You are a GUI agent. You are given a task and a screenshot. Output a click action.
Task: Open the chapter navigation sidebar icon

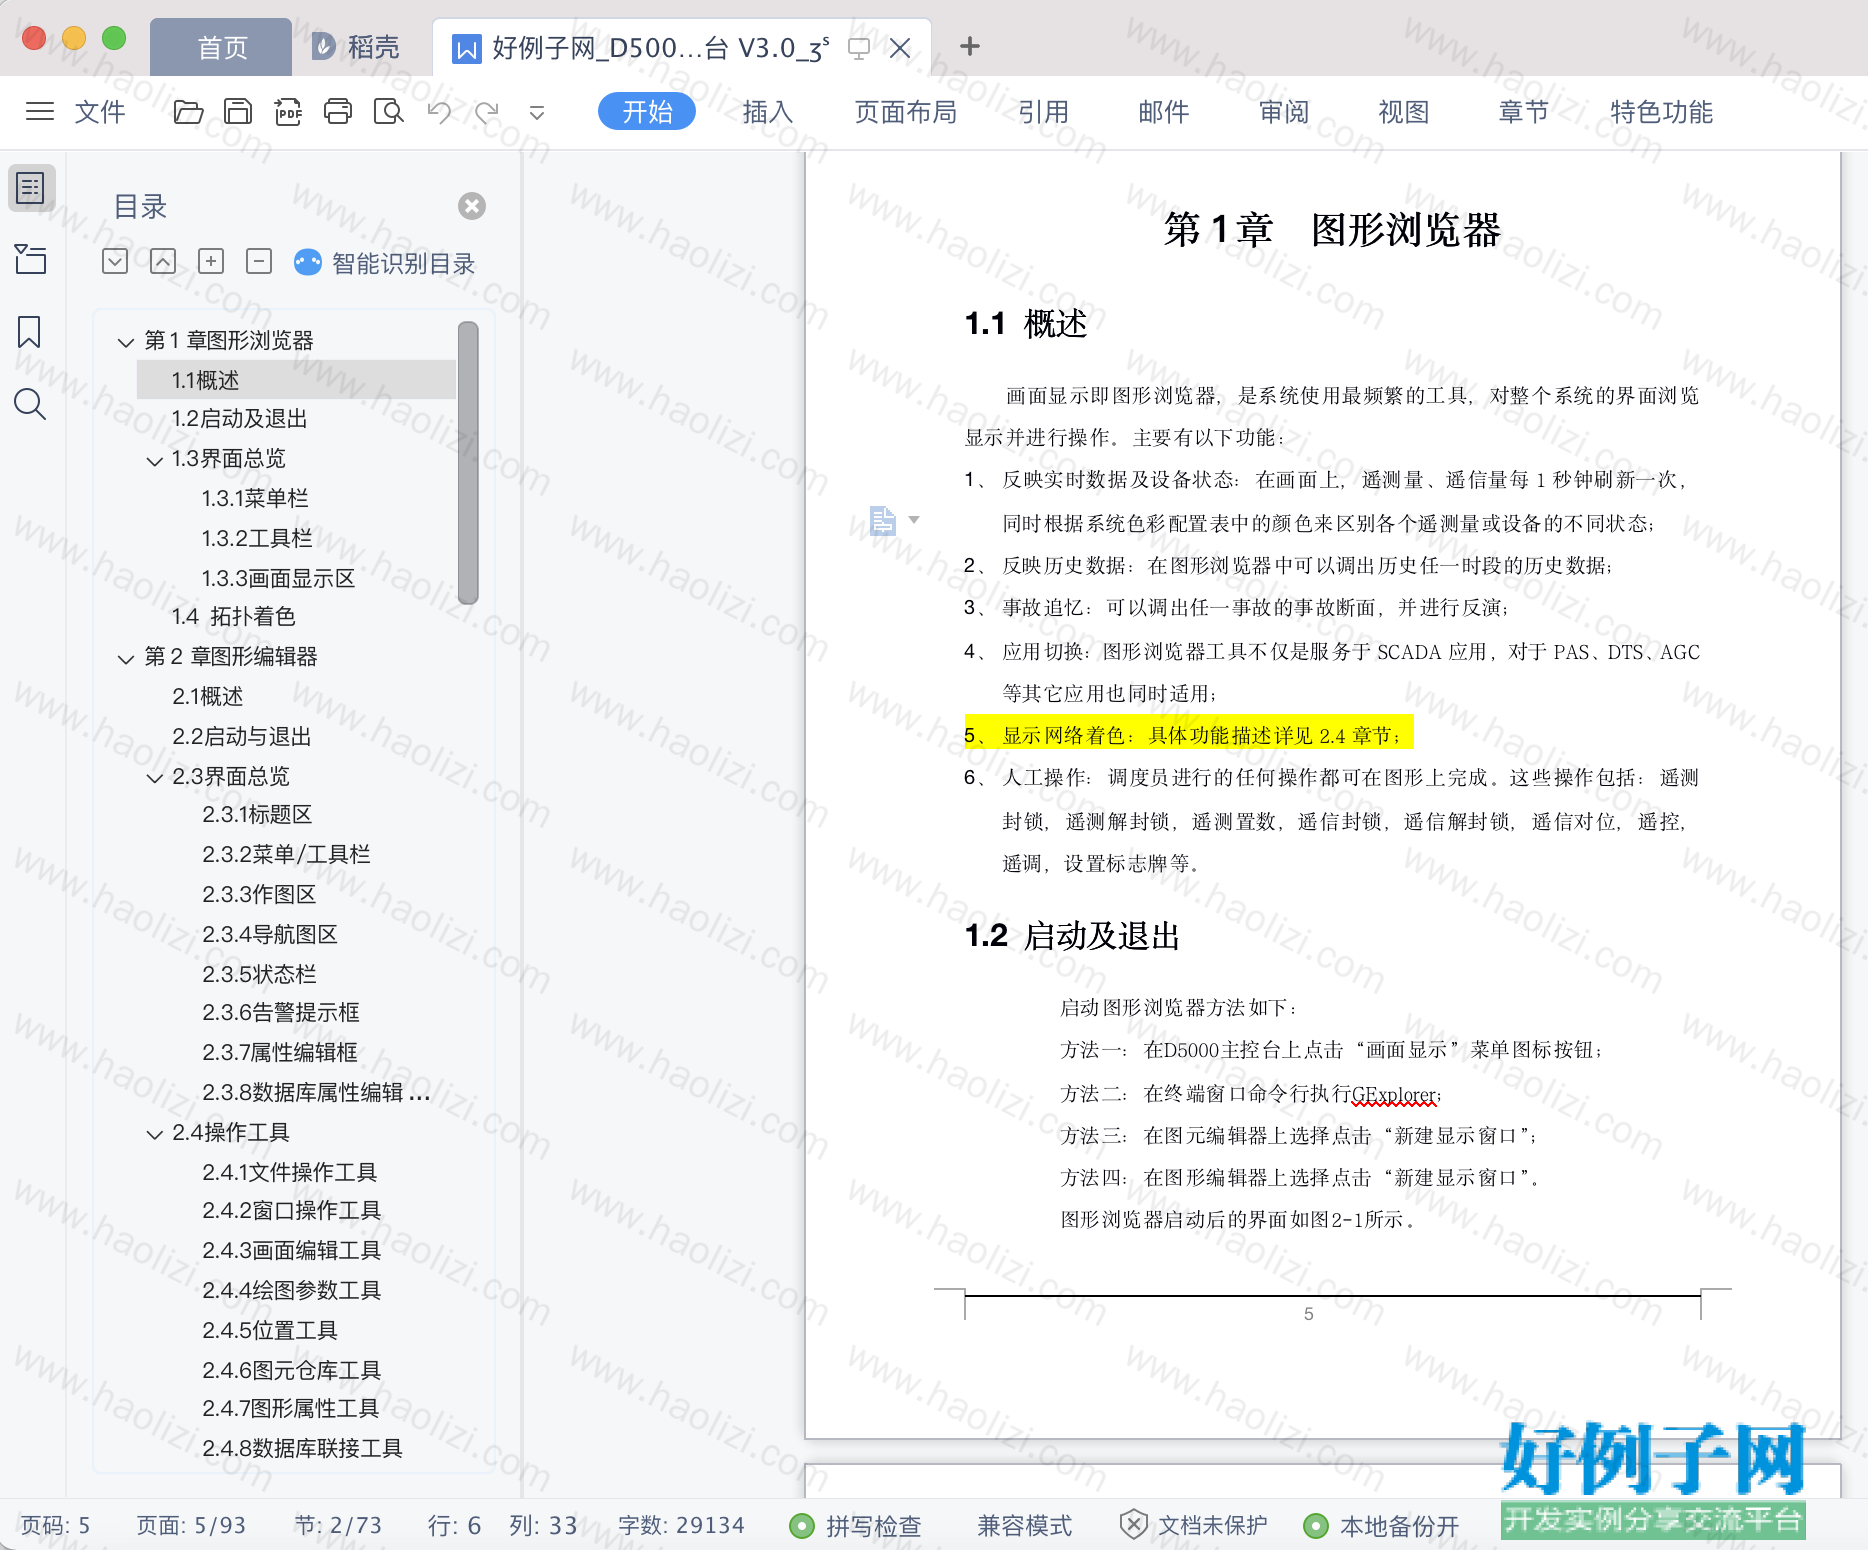tap(31, 259)
